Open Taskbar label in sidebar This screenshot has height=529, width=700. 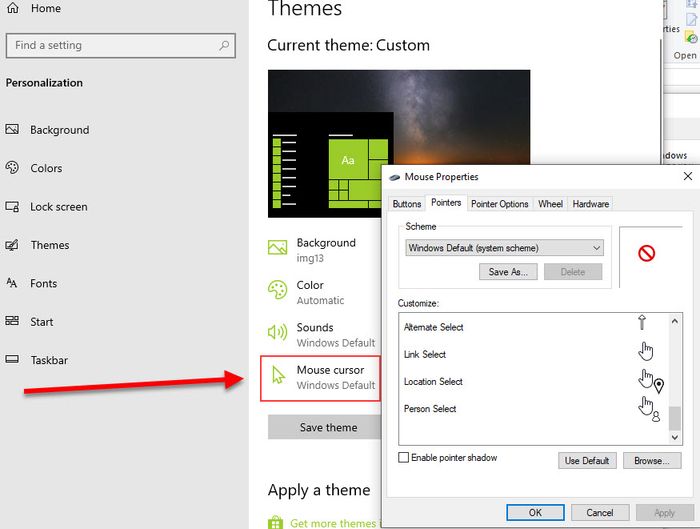click(49, 360)
